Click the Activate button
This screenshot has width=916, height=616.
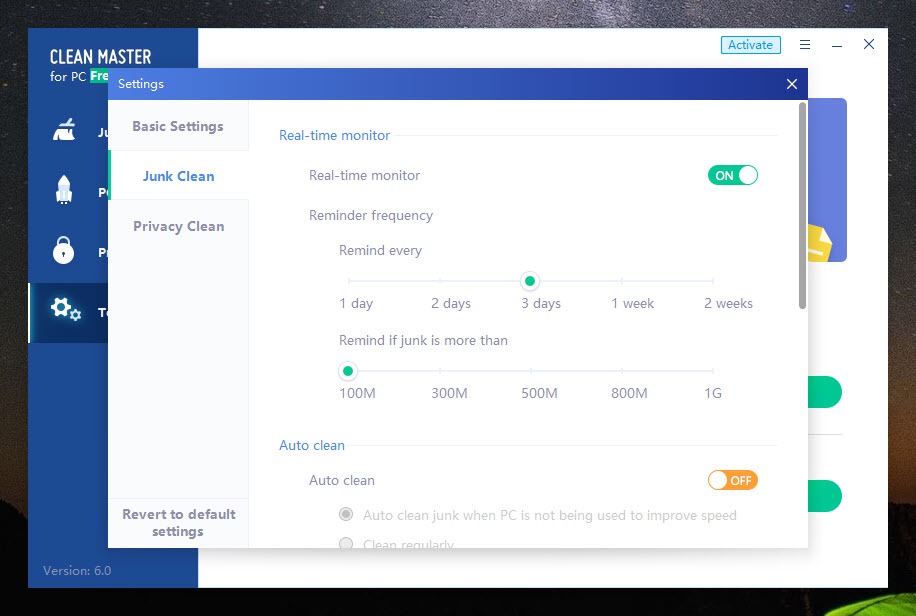tap(750, 45)
